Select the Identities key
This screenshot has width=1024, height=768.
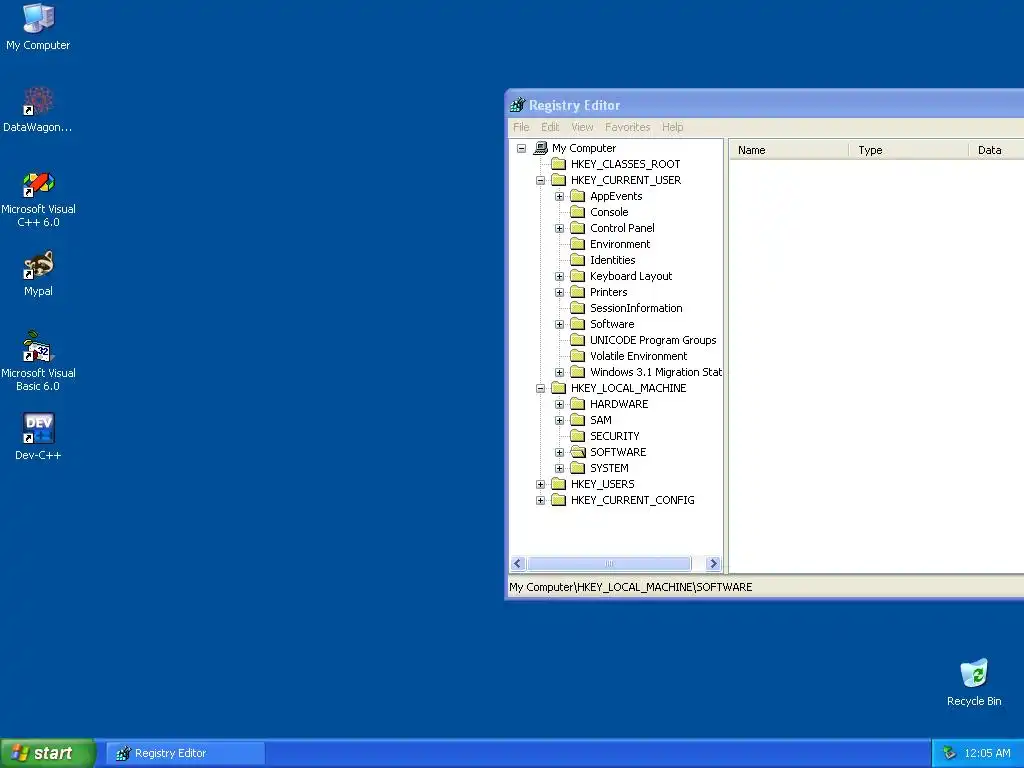tap(613, 261)
